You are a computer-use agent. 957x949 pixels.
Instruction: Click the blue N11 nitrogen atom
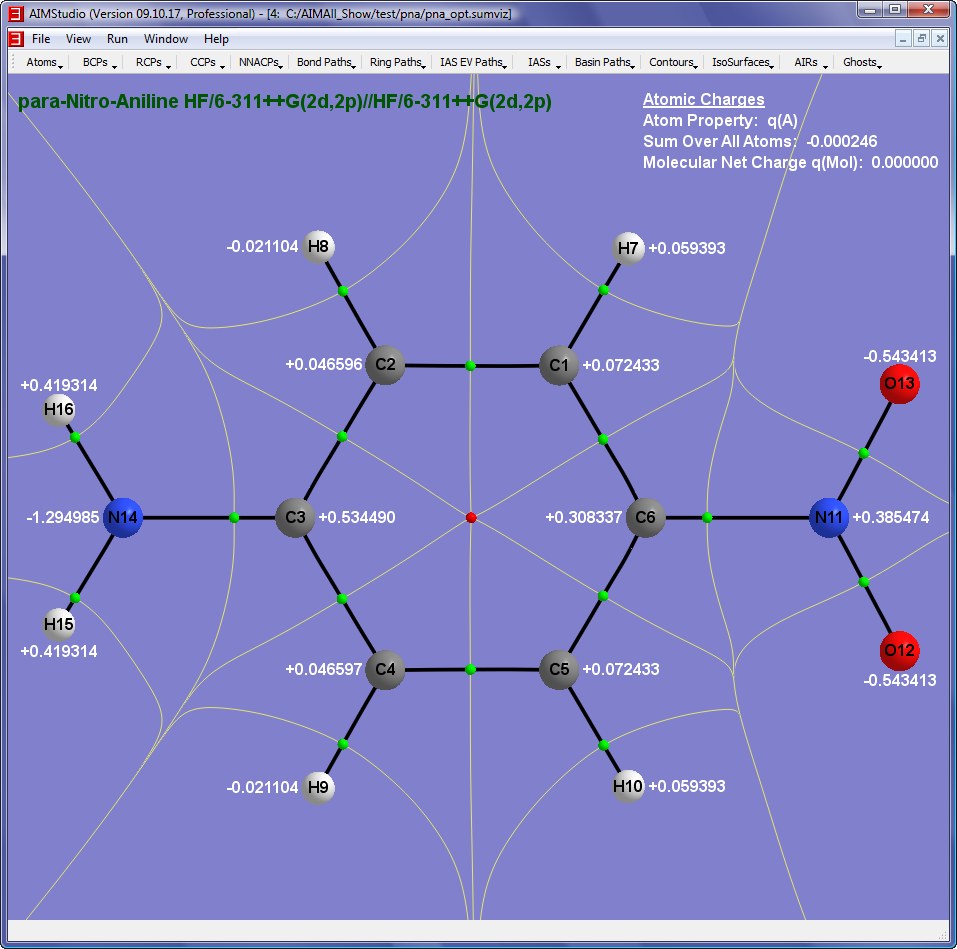[829, 518]
